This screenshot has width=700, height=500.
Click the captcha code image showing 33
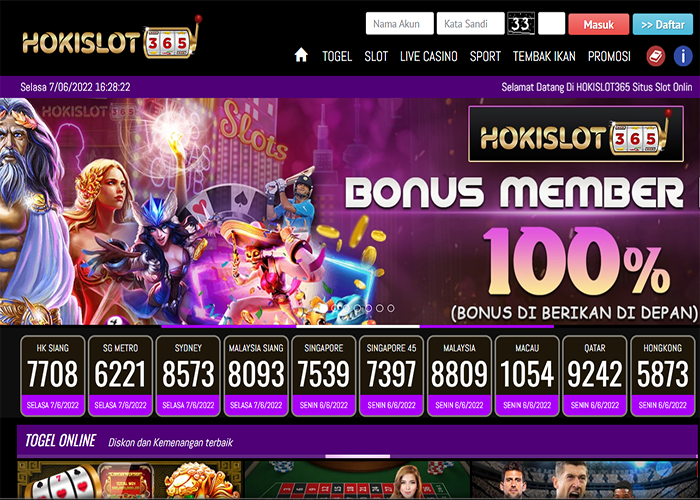point(521,24)
